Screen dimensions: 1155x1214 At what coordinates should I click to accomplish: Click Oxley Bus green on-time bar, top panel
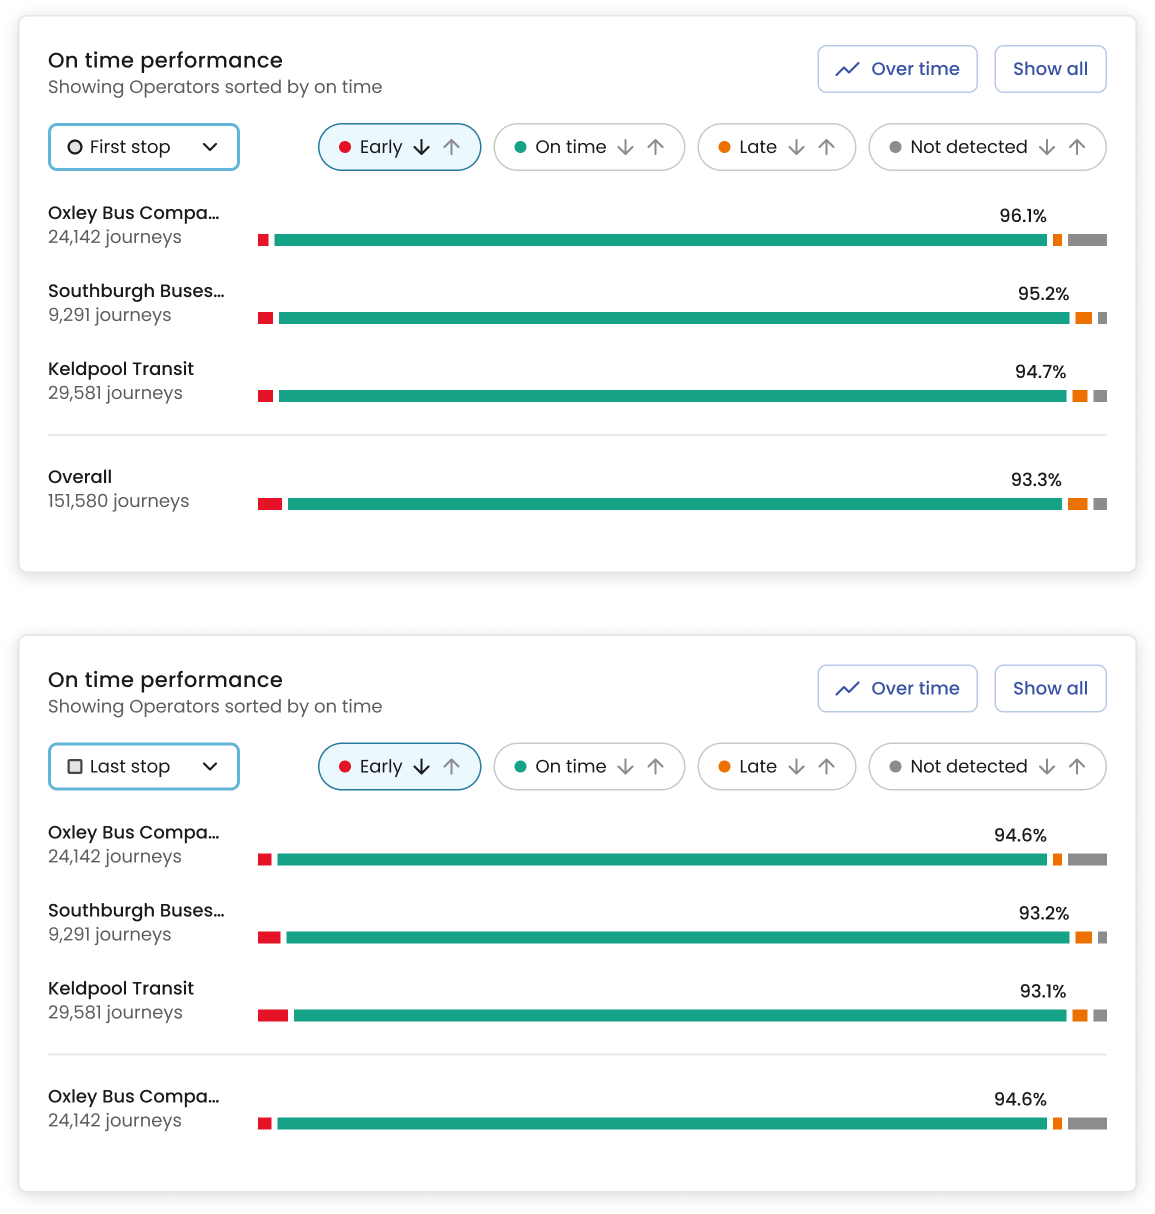pyautogui.click(x=660, y=240)
